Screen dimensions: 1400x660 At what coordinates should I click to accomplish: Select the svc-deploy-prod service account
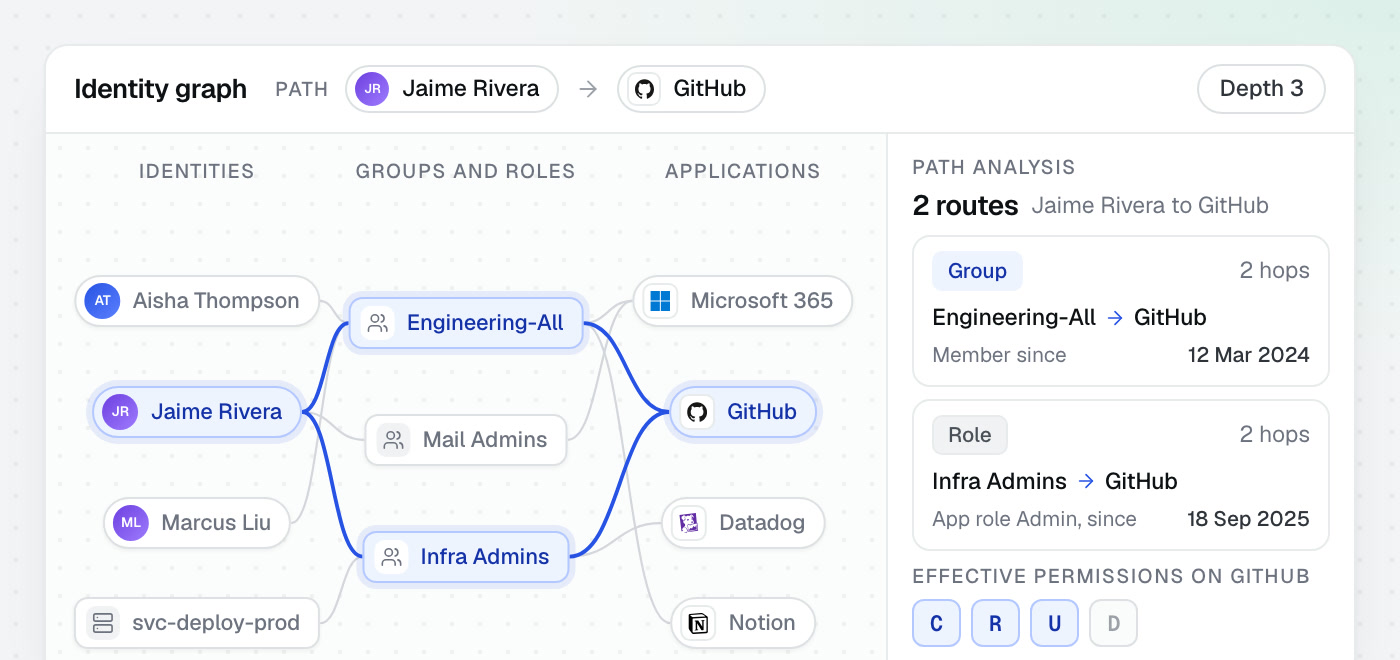197,623
